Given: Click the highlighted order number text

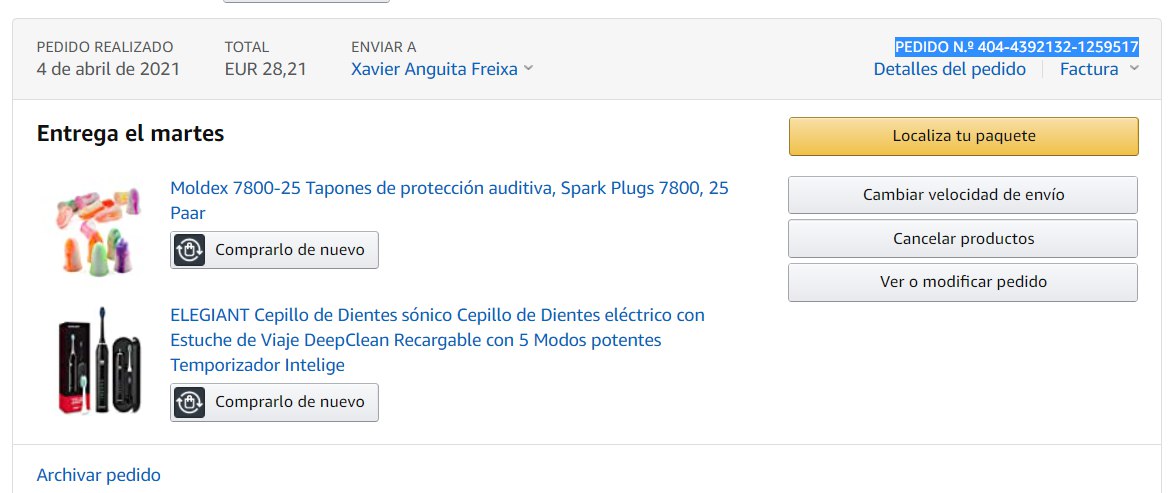Looking at the screenshot, I should pos(1016,46).
